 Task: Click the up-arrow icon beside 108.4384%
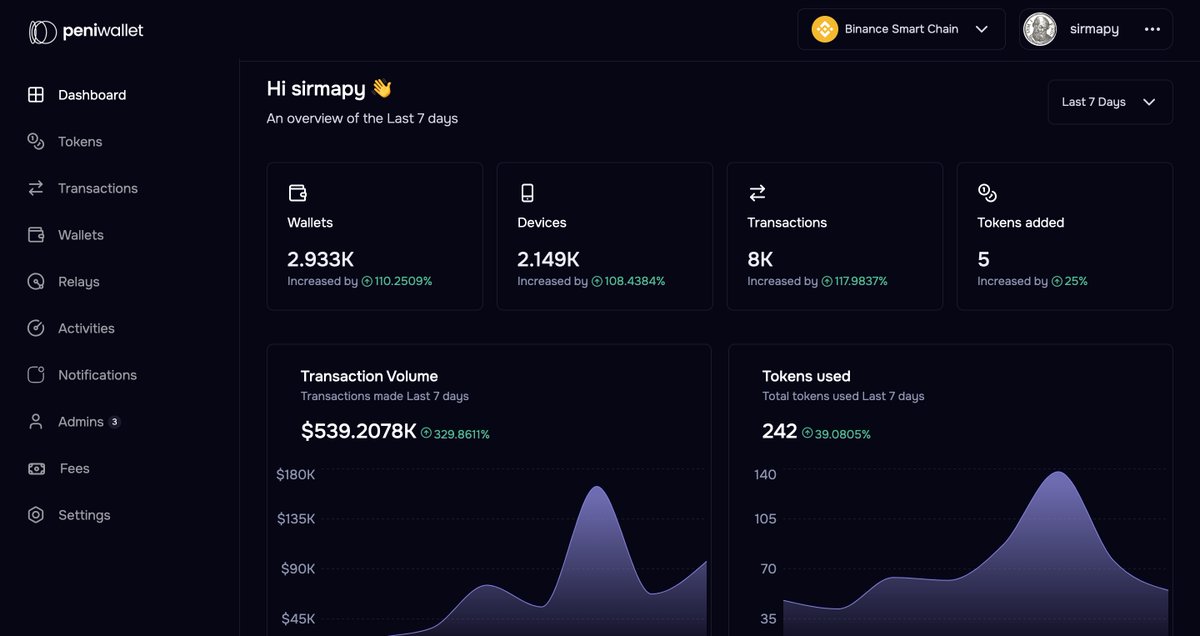tap(597, 282)
